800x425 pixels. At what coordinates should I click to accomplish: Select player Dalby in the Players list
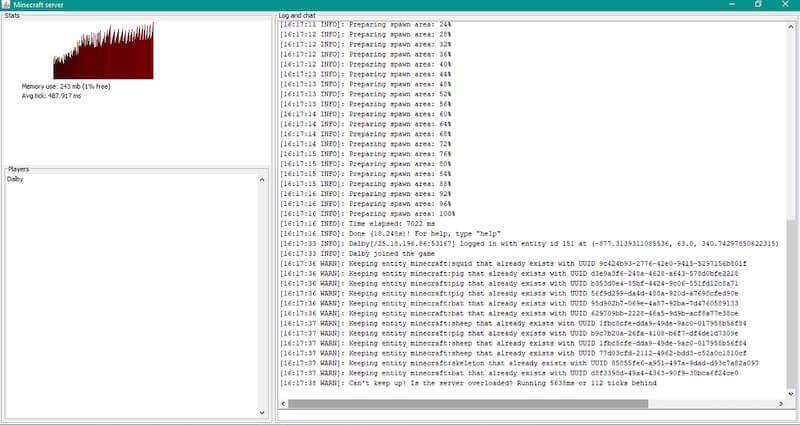click(15, 180)
